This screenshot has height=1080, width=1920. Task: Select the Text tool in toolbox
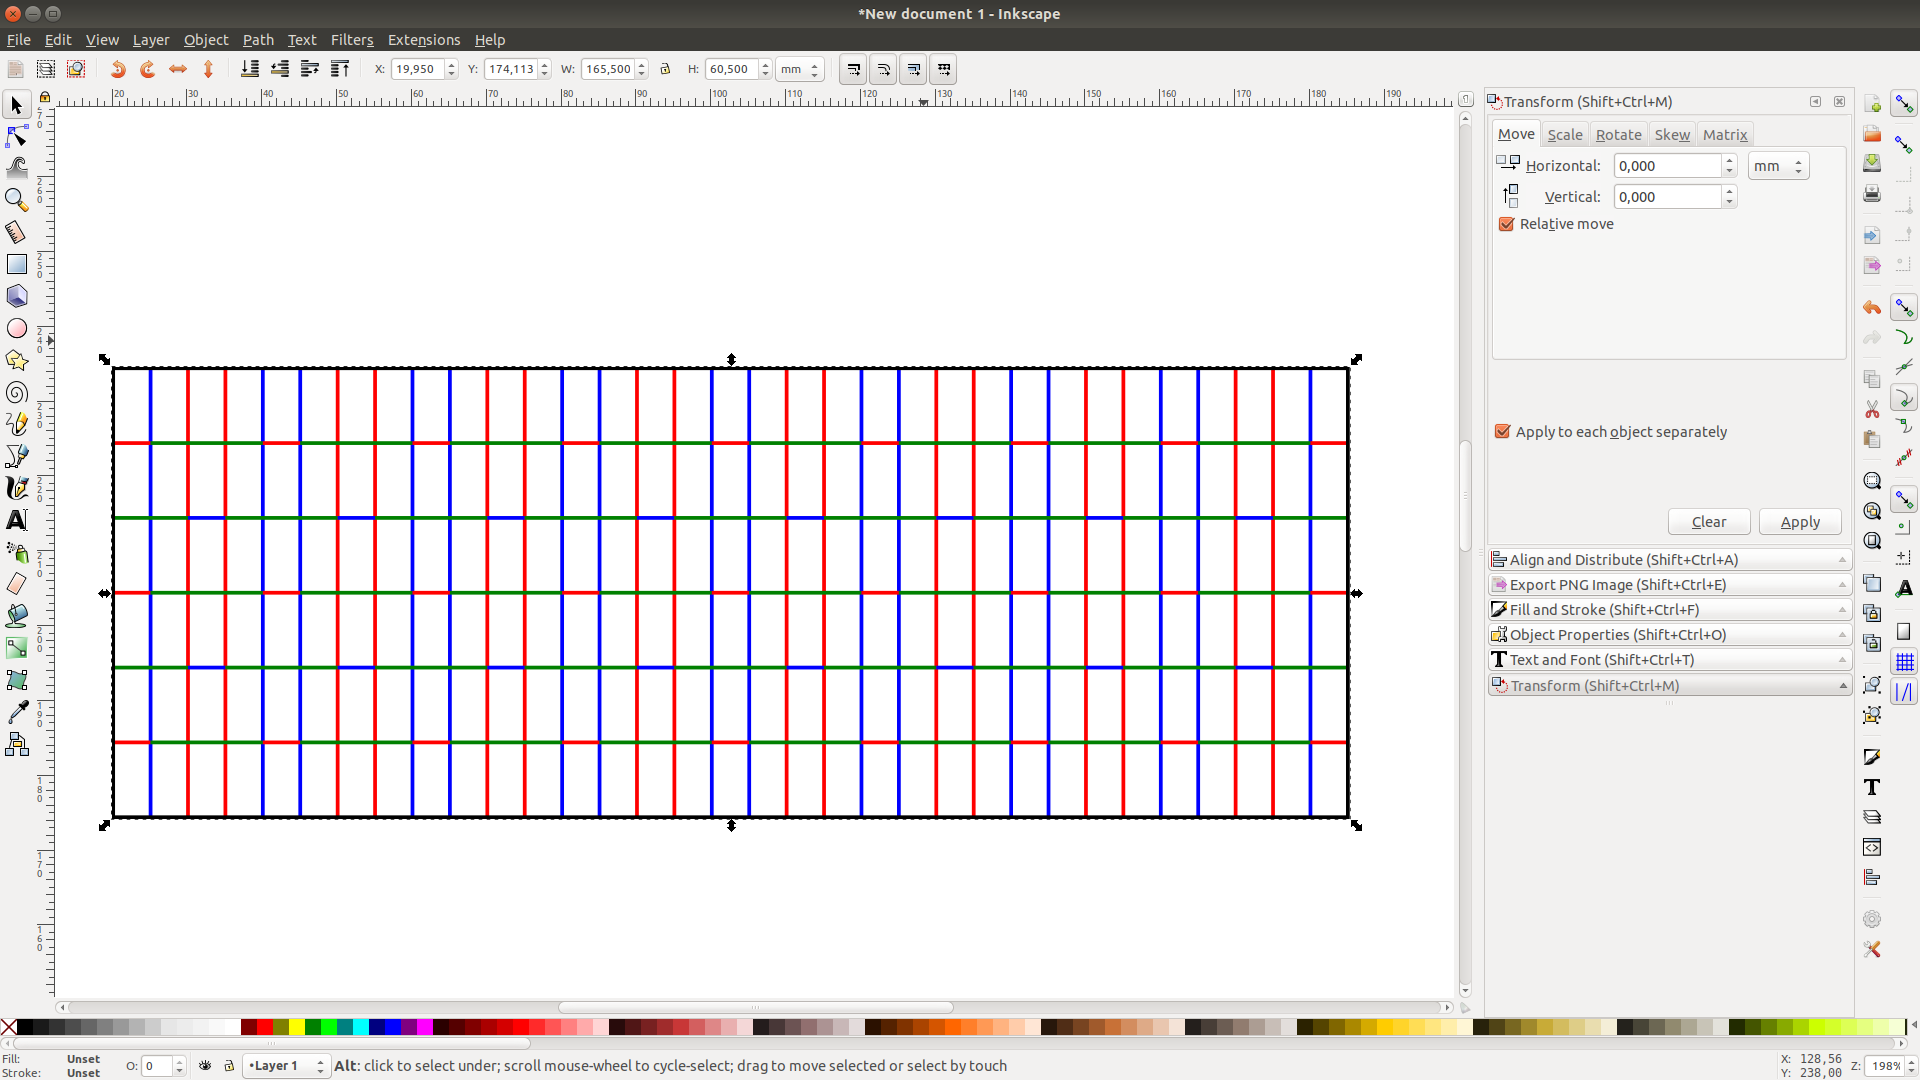point(17,520)
